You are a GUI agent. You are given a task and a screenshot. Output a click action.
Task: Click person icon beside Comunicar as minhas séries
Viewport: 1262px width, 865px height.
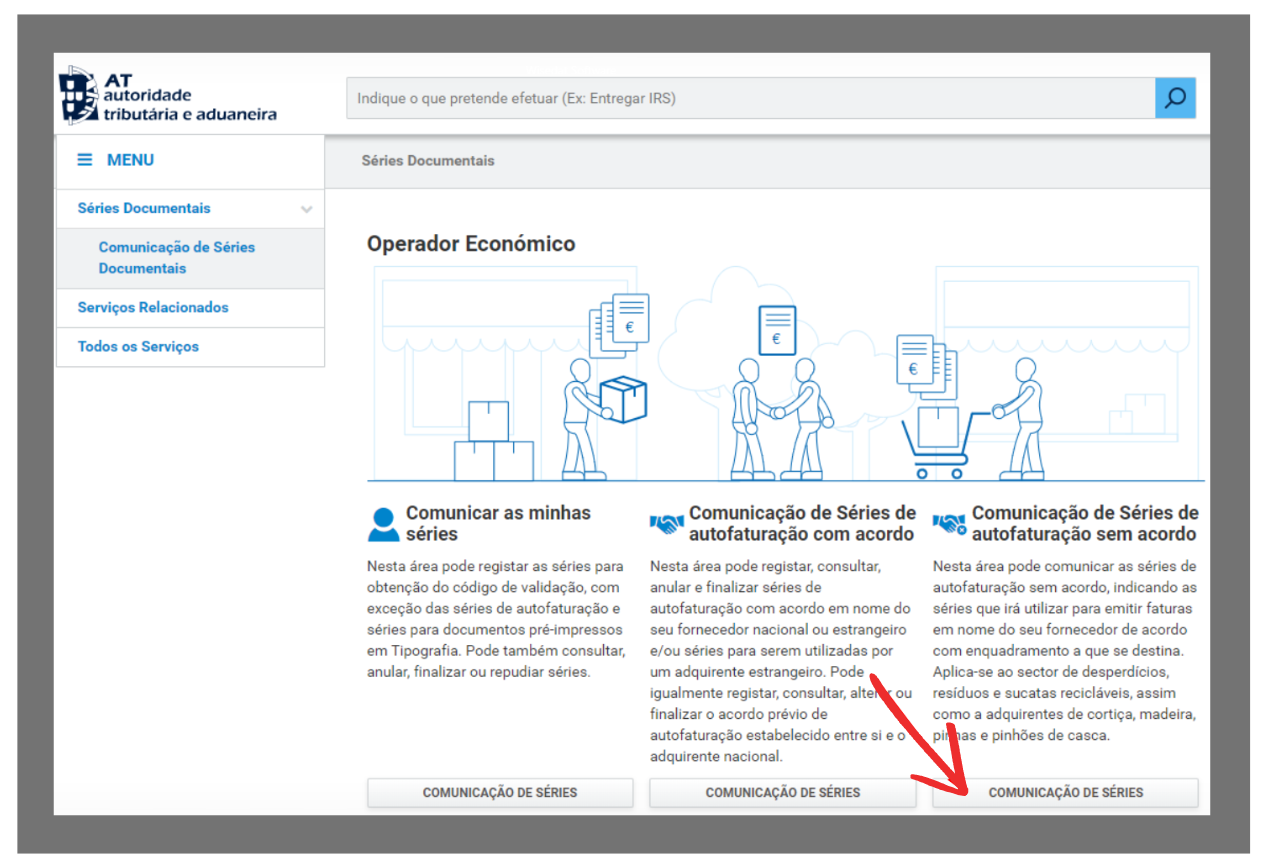click(383, 524)
